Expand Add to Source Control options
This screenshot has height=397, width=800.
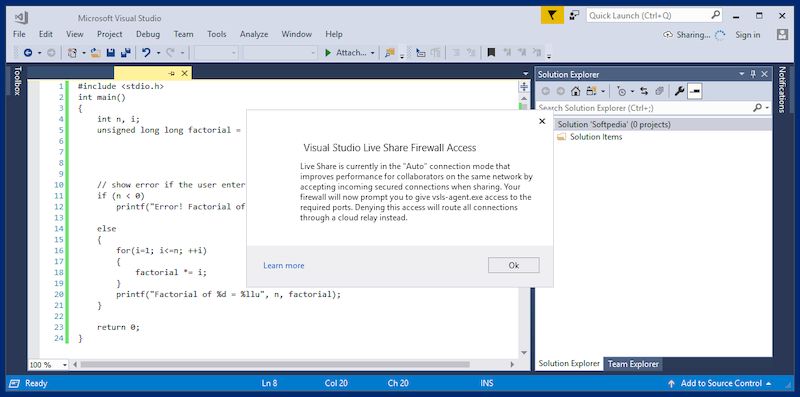point(769,383)
